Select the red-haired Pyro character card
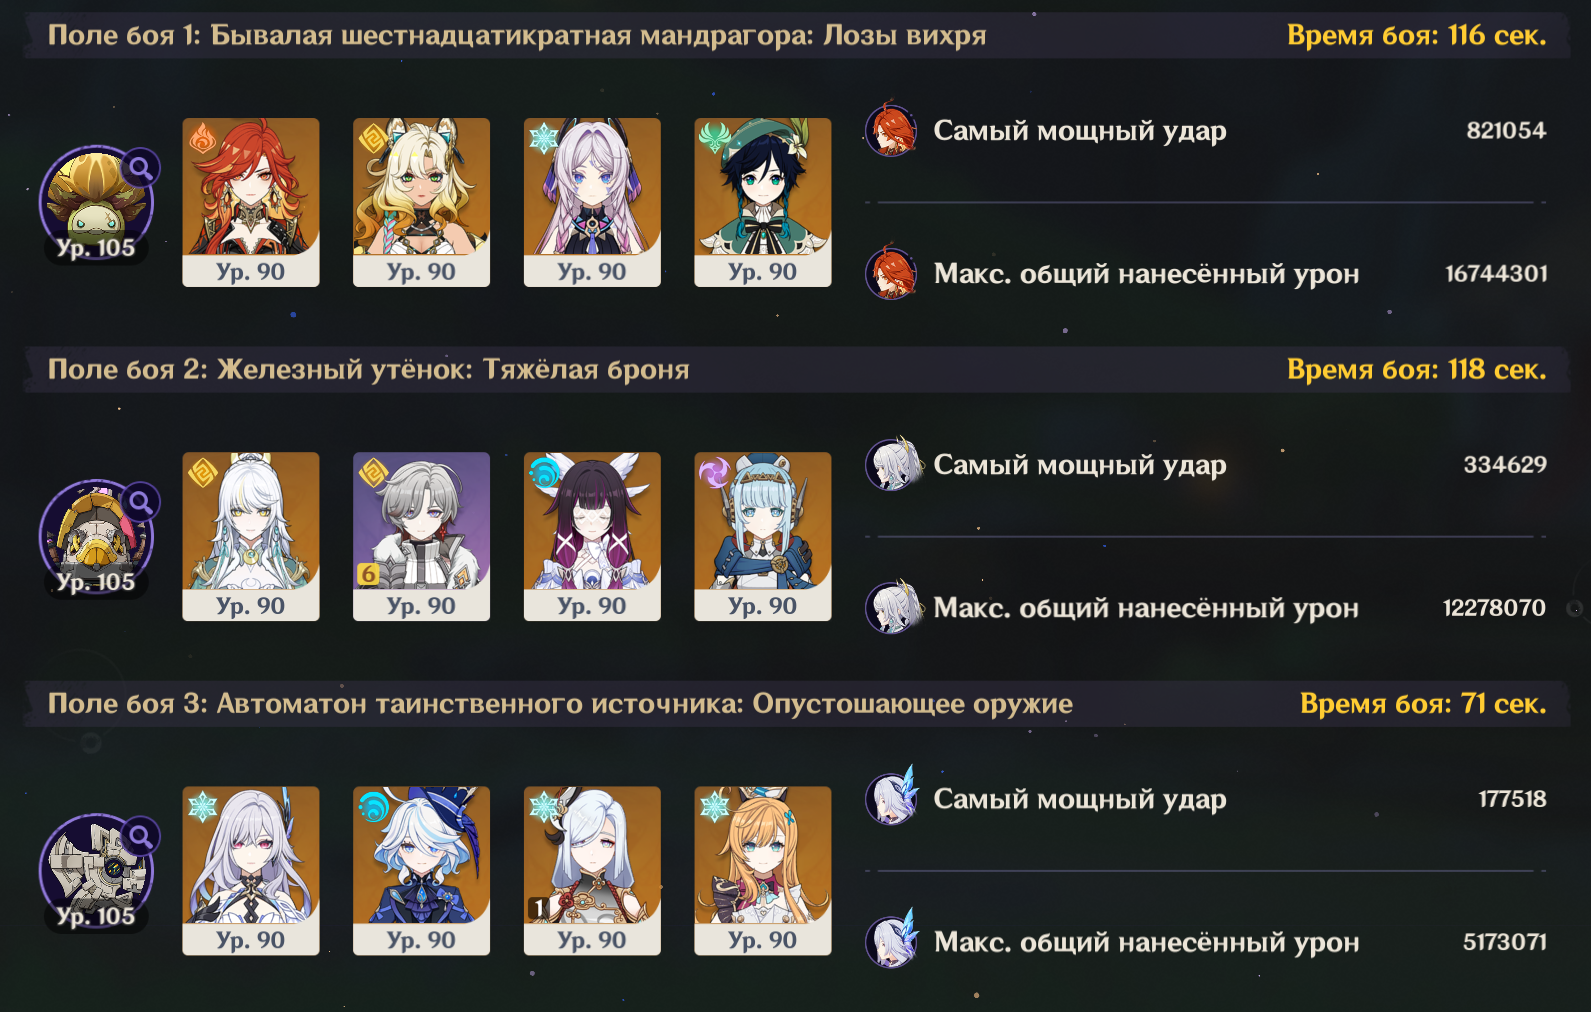The height and width of the screenshot is (1012, 1591). click(251, 203)
